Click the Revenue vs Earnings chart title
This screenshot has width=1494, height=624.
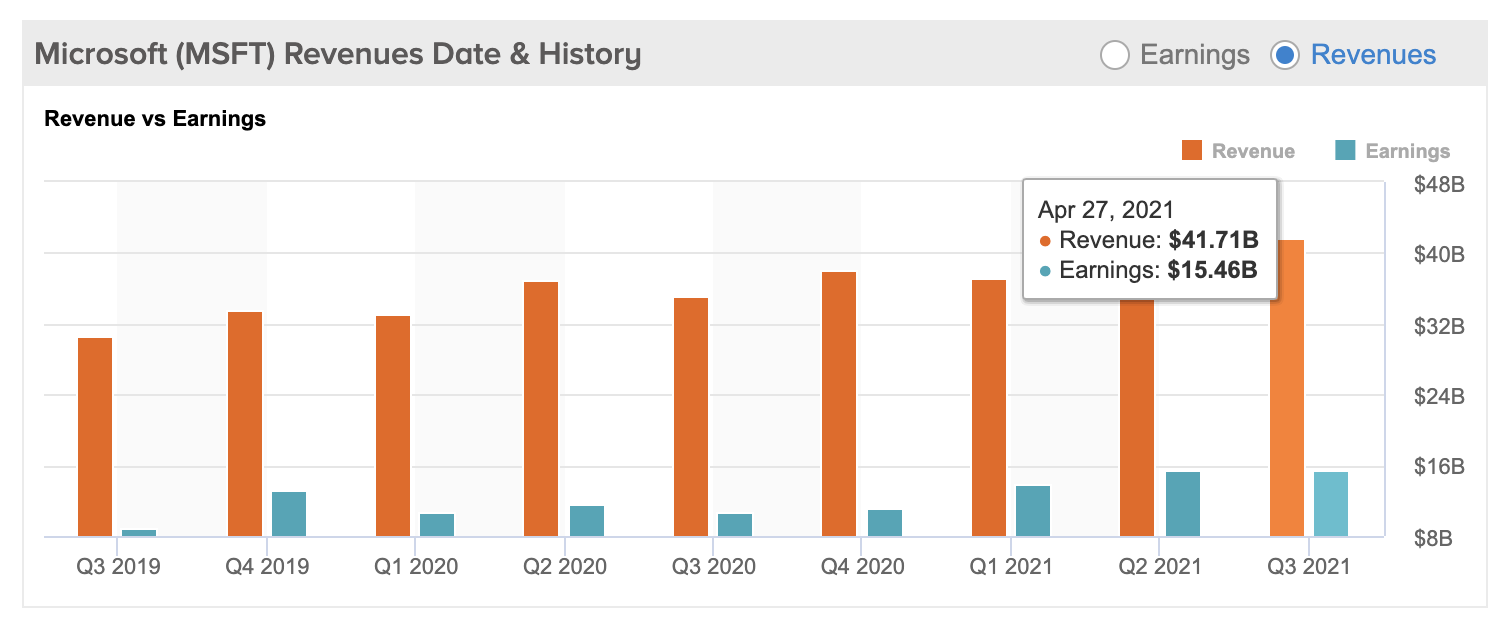coord(155,119)
